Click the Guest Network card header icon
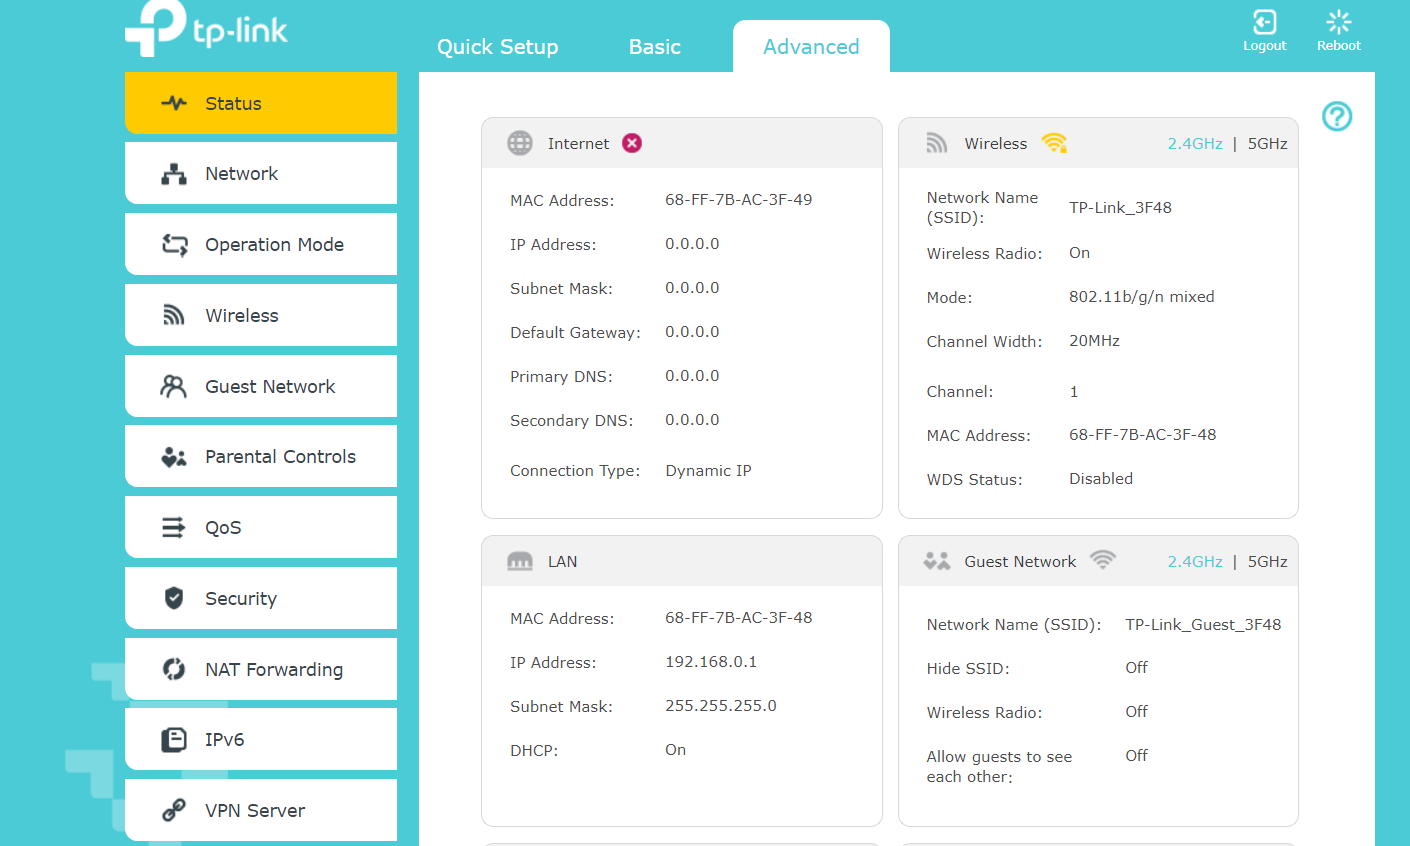The width and height of the screenshot is (1410, 846). click(x=937, y=561)
